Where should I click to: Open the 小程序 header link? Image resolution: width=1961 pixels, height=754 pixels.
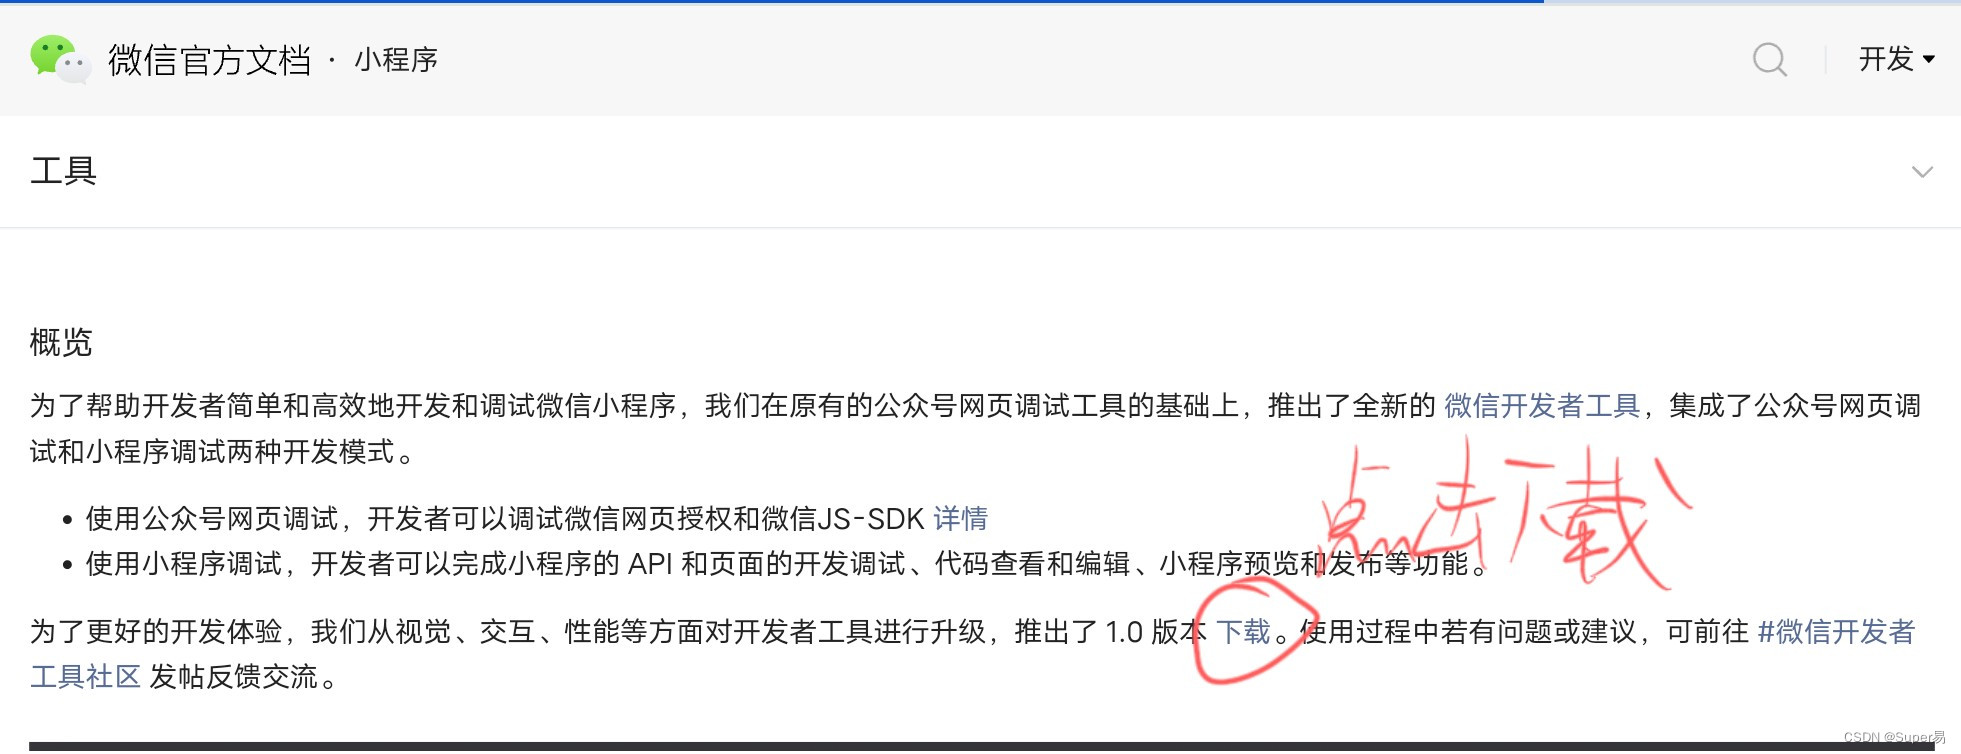coord(396,60)
